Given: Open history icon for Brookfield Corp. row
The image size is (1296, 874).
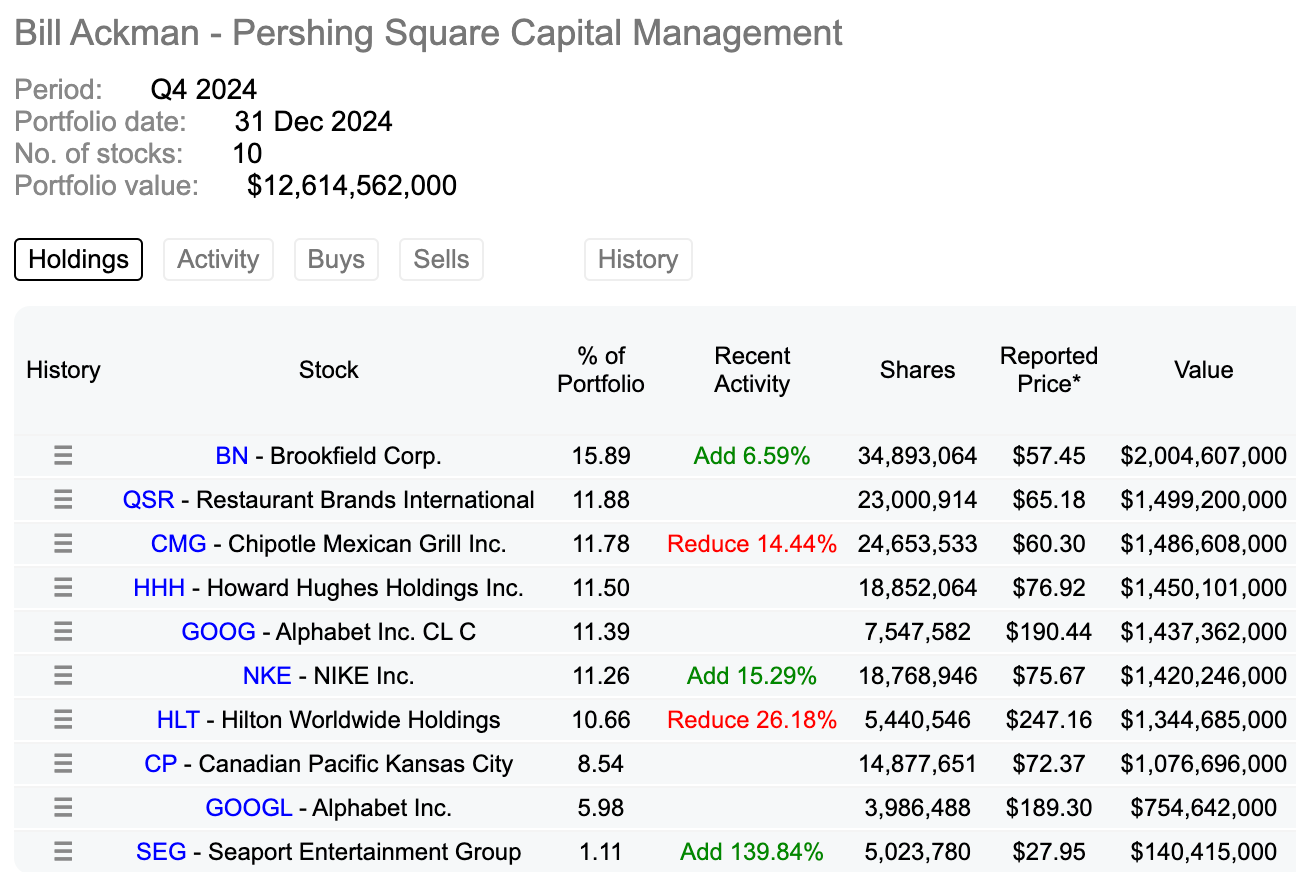Looking at the screenshot, I should (63, 456).
